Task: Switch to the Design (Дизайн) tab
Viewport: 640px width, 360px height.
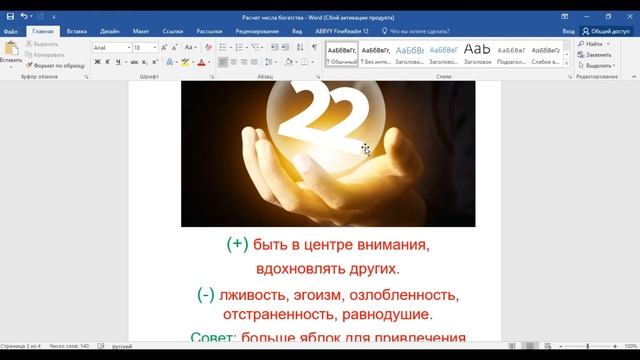Action: (x=110, y=31)
